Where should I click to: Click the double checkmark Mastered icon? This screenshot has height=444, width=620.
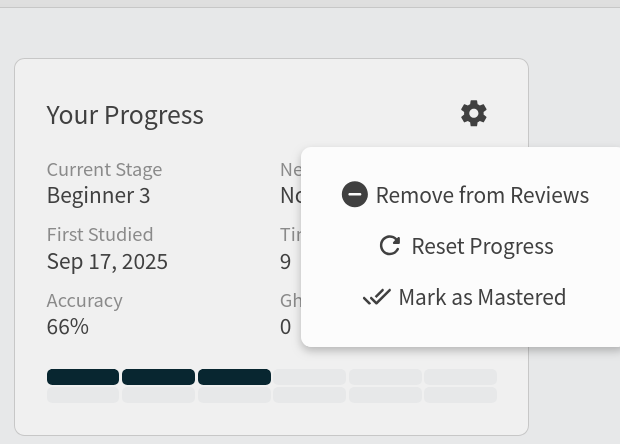[376, 297]
